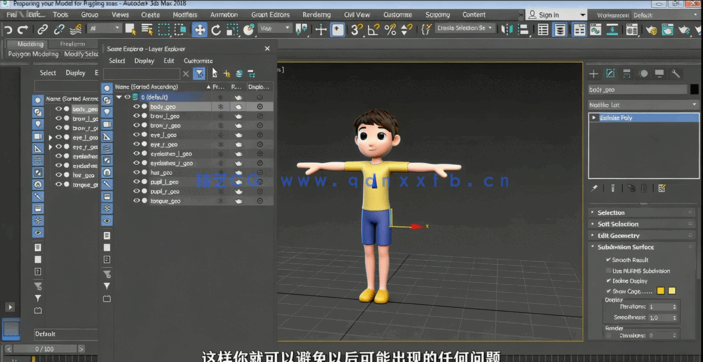
Task: Toggle the 3D Snaps icon
Action: [x=357, y=30]
